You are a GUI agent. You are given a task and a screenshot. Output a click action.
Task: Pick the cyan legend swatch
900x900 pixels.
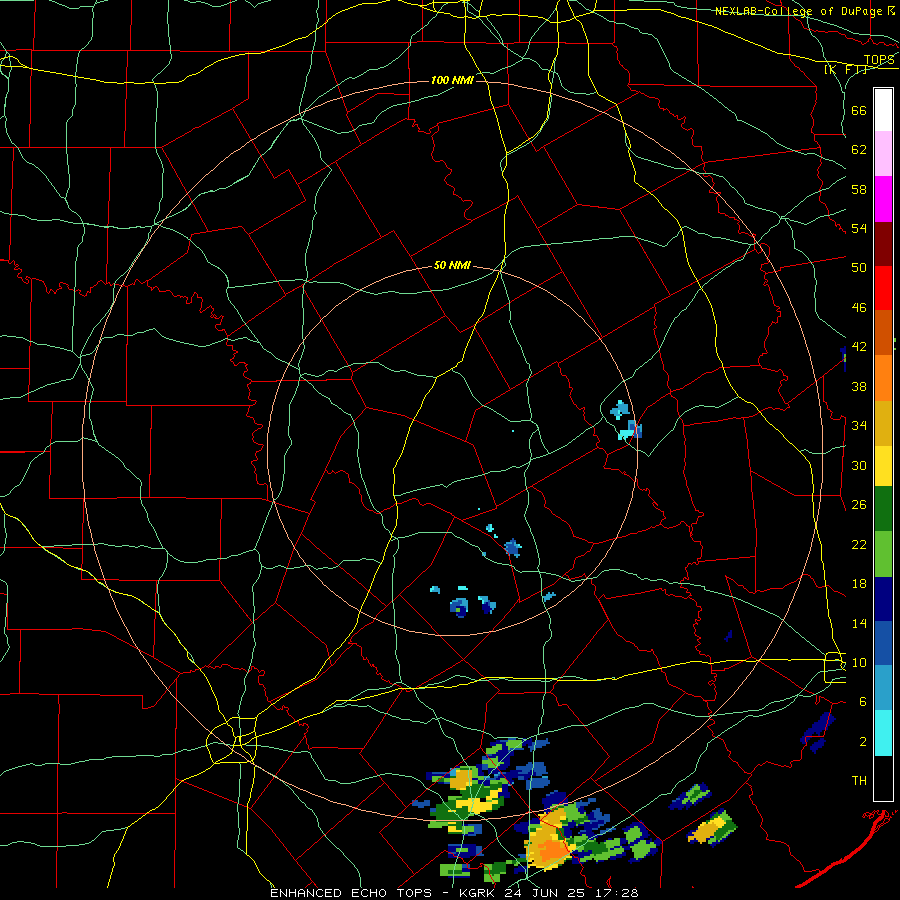[883, 733]
